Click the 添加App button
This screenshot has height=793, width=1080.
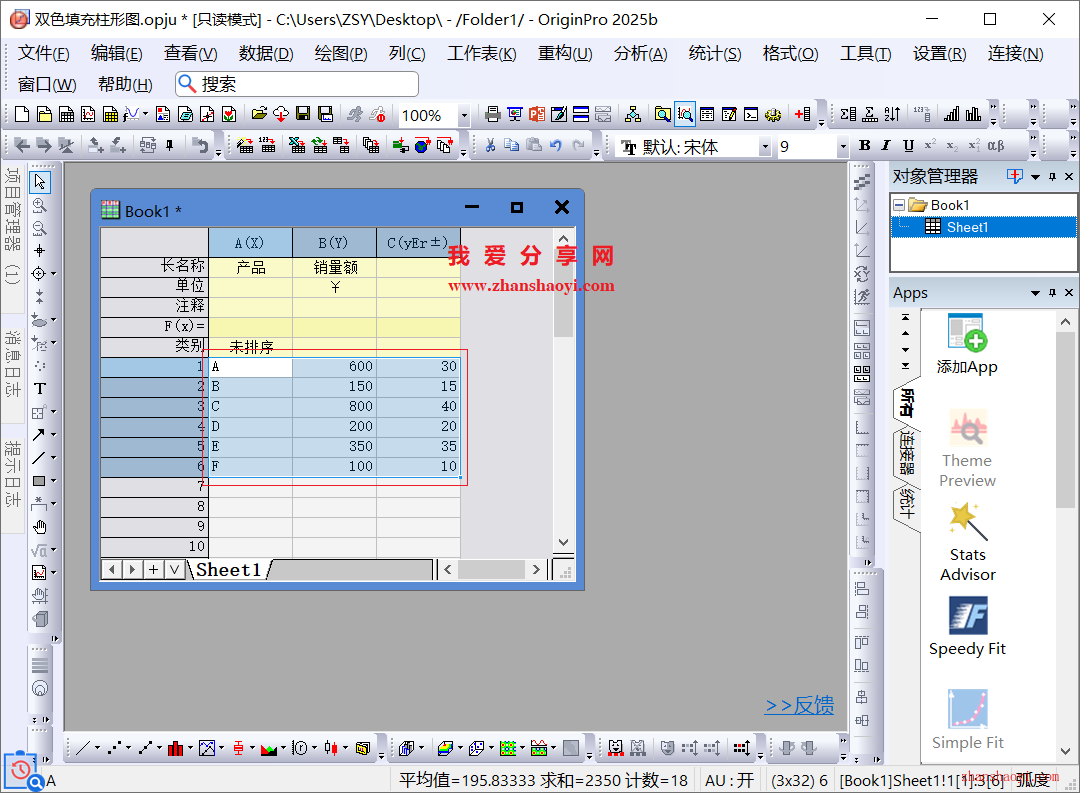tap(967, 345)
